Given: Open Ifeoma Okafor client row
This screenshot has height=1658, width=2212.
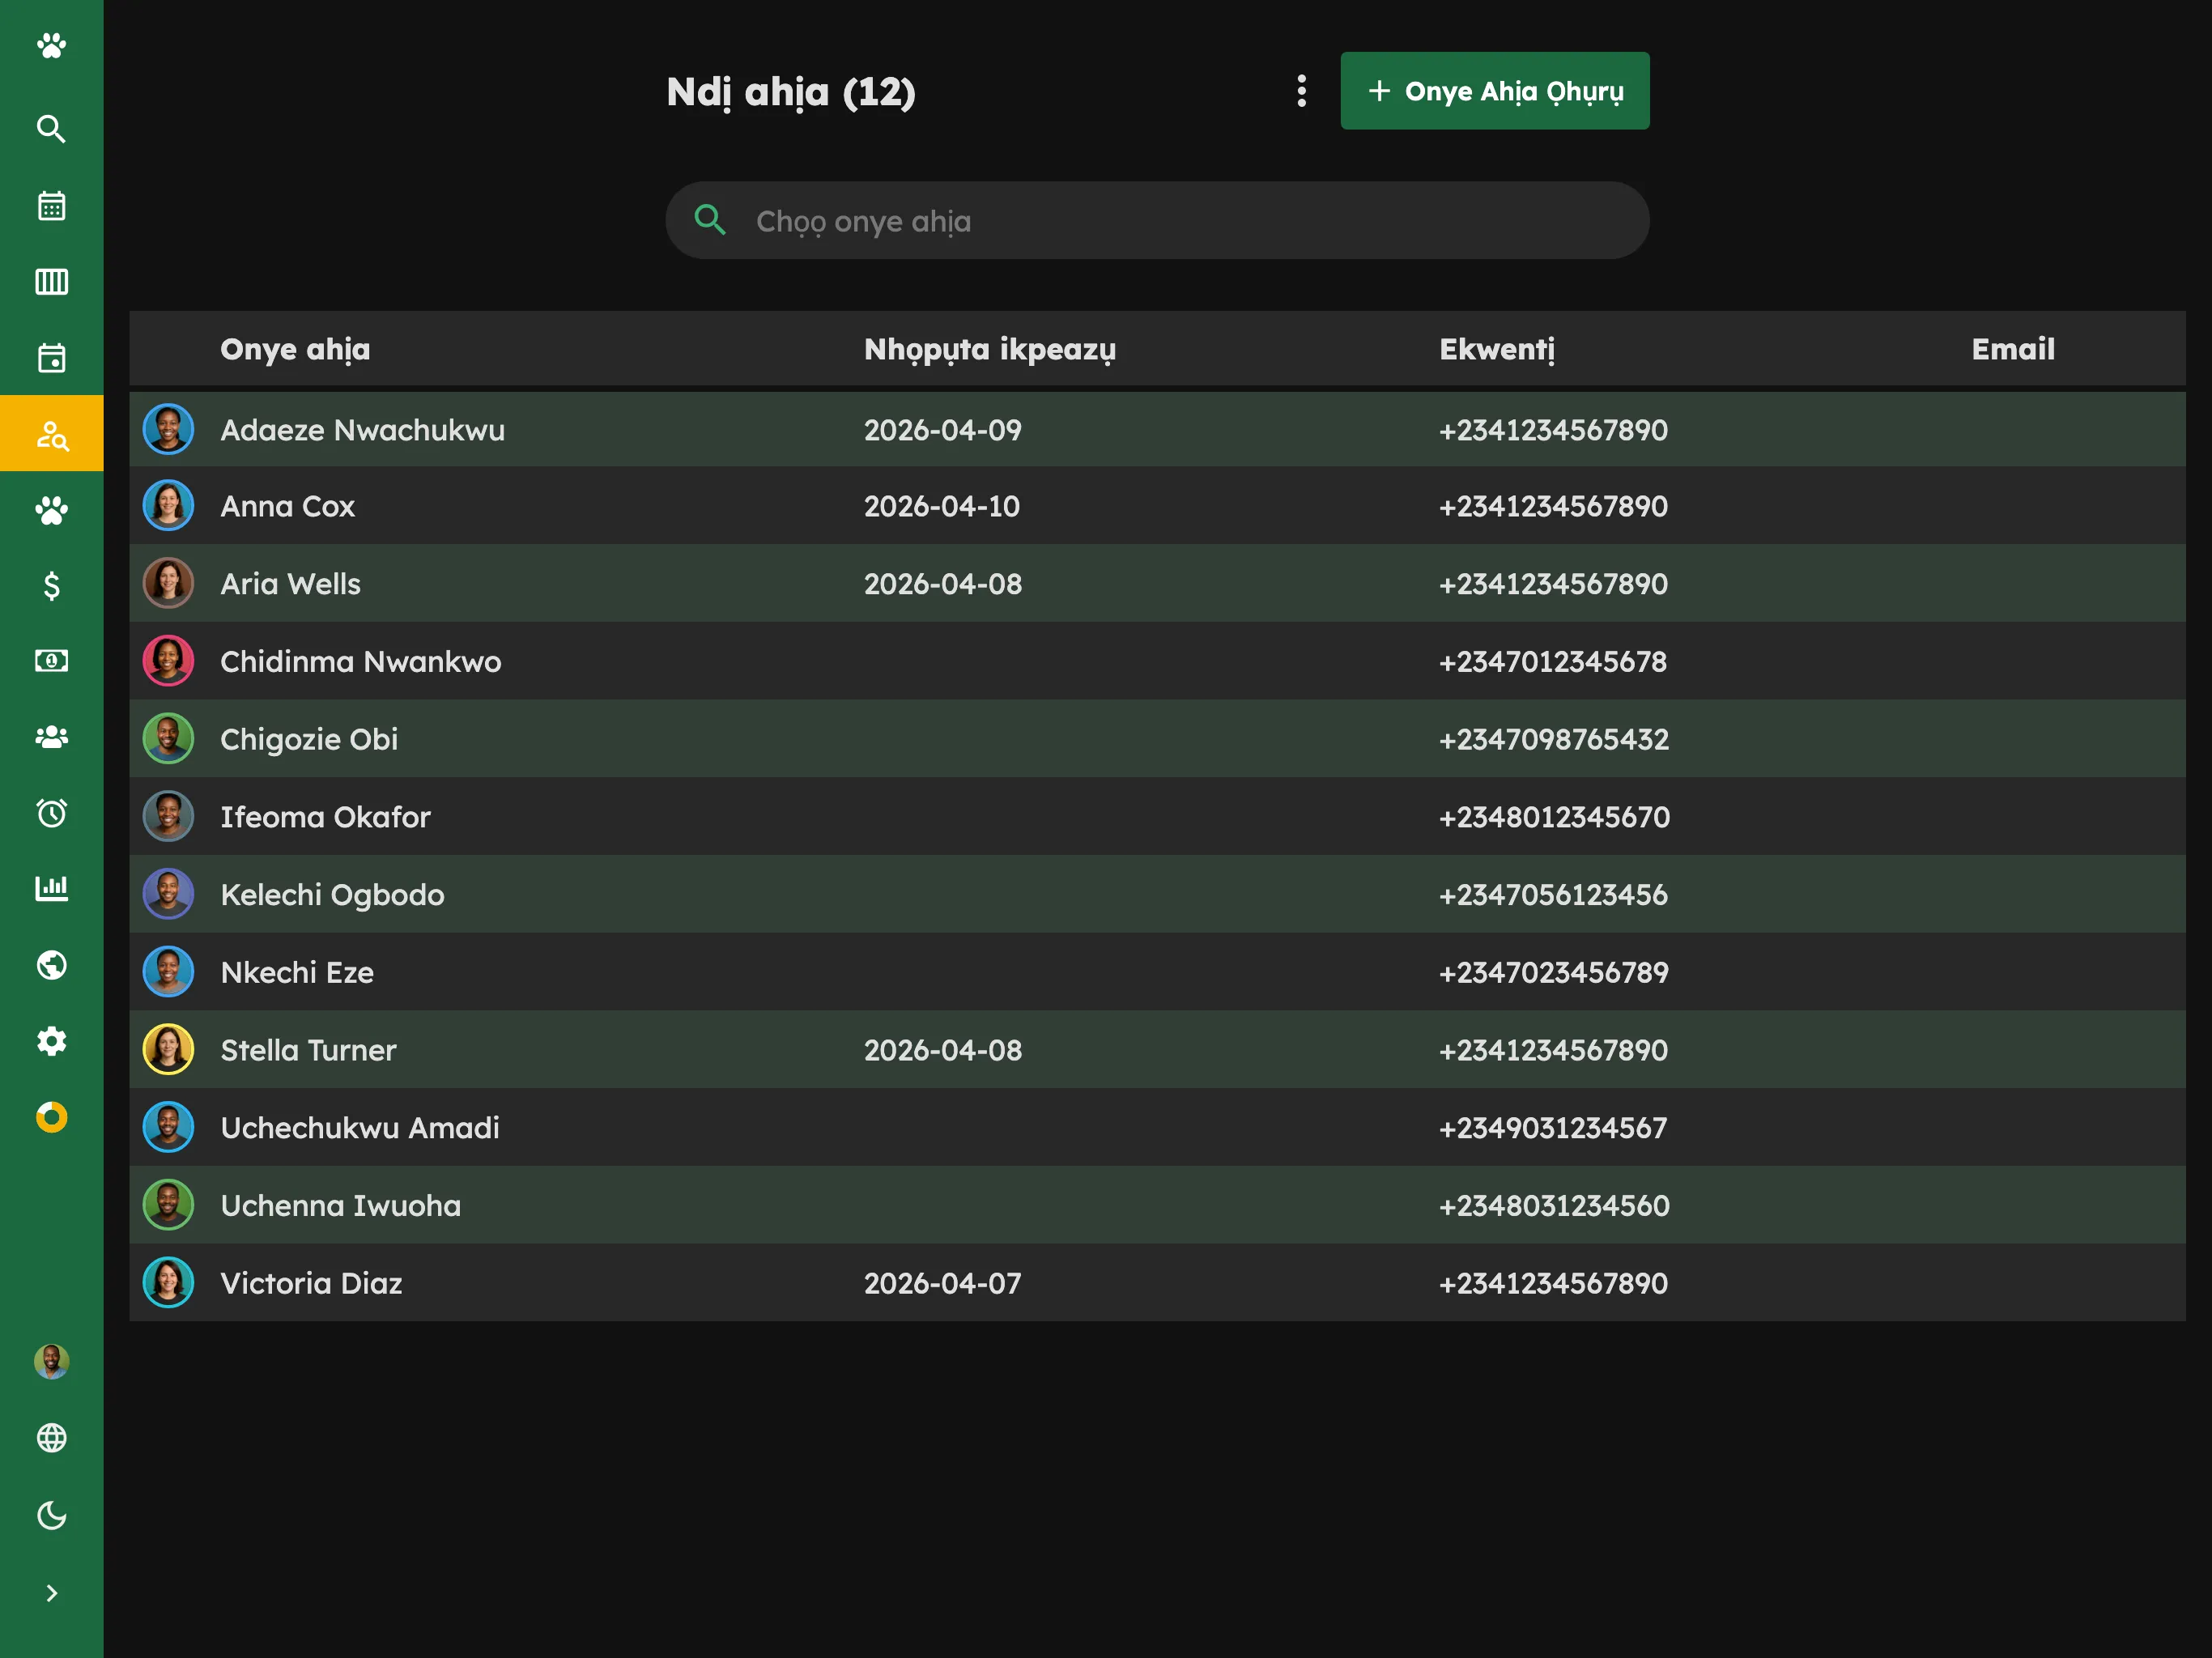Looking at the screenshot, I should click(1157, 817).
